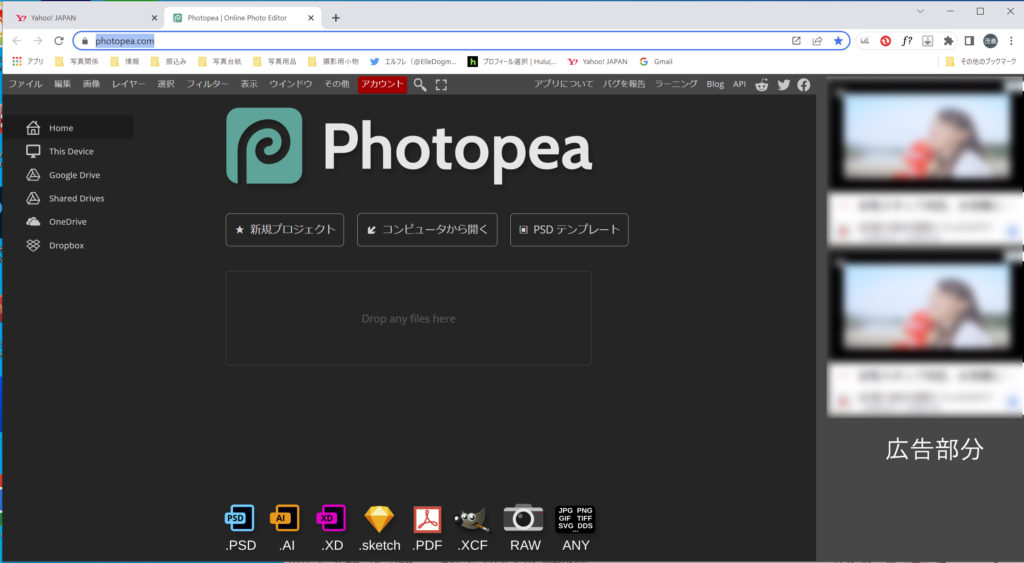Open the レイヤー menu
The image size is (1024, 563).
pos(128,84)
